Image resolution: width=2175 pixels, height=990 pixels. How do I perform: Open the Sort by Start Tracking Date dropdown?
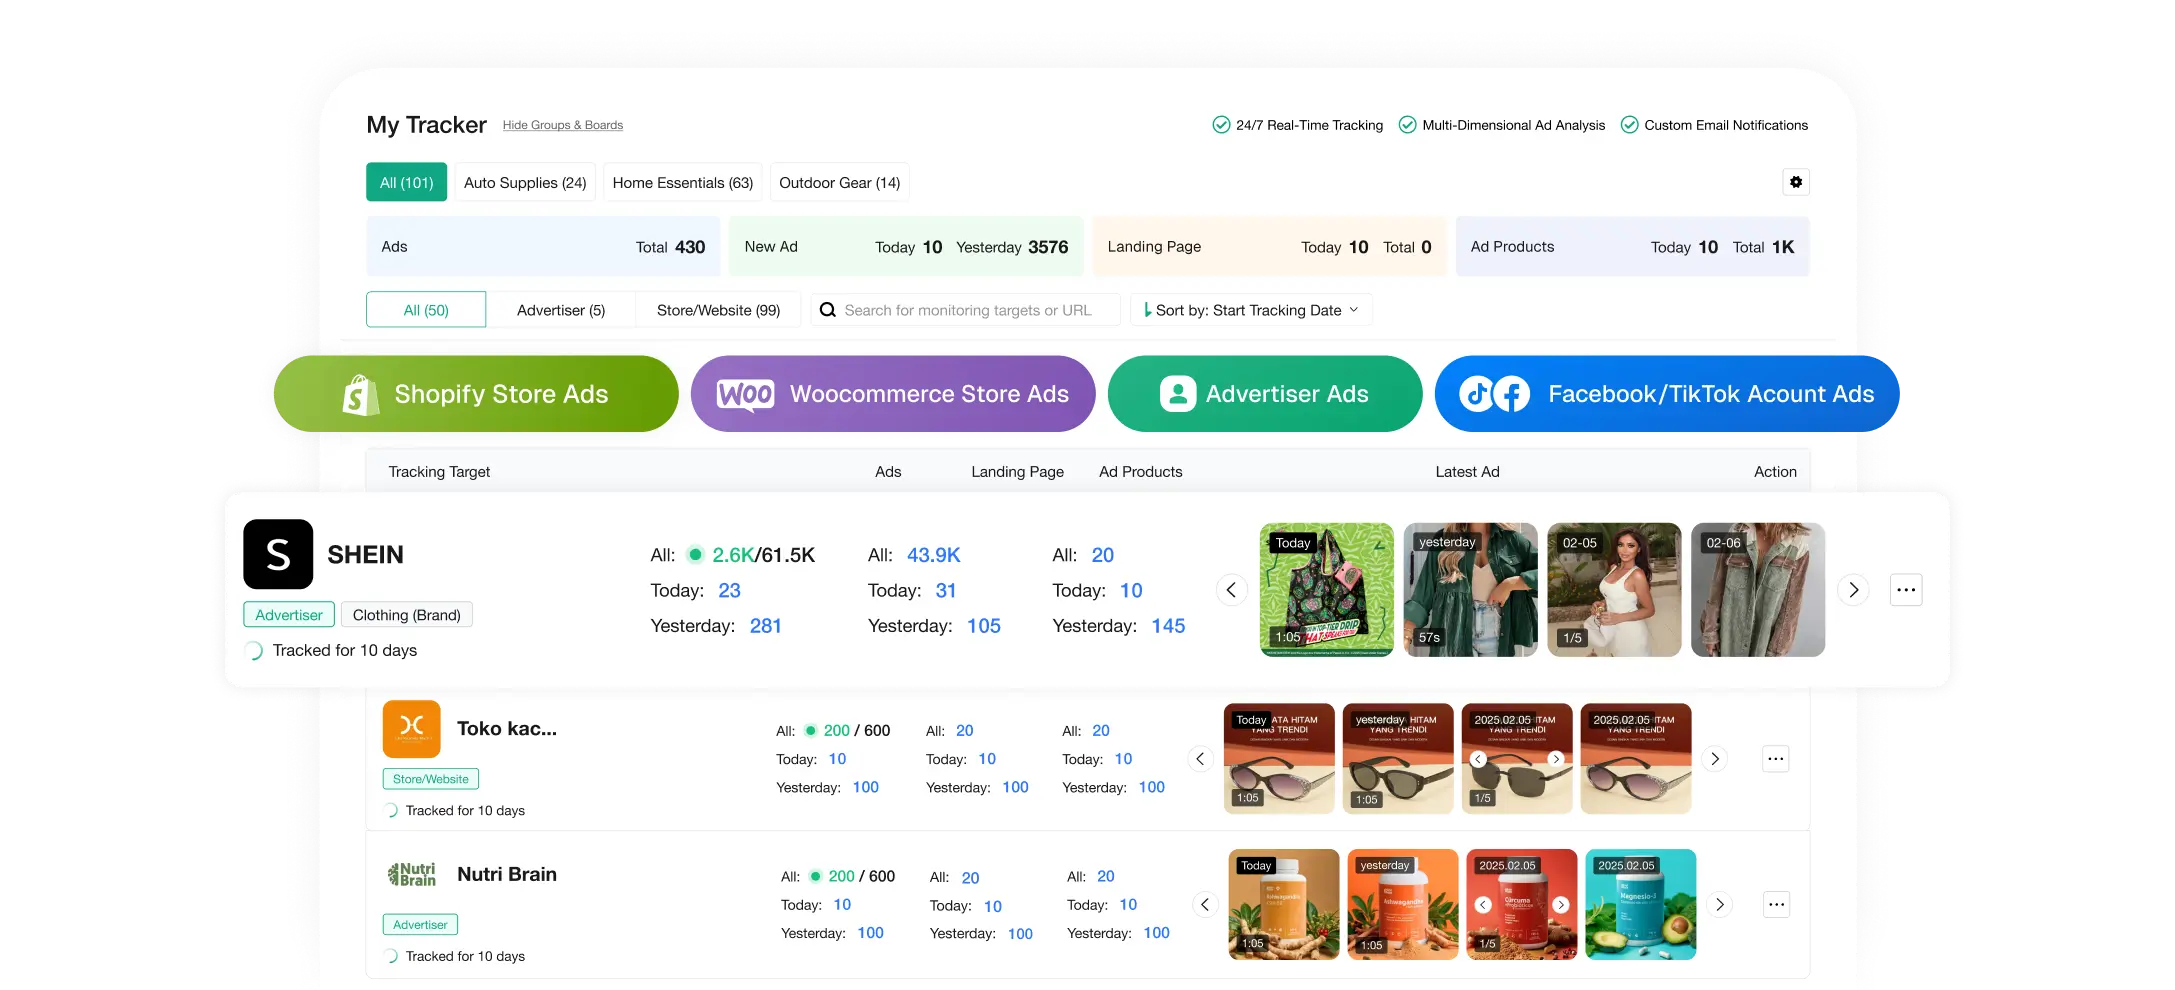click(x=1250, y=310)
